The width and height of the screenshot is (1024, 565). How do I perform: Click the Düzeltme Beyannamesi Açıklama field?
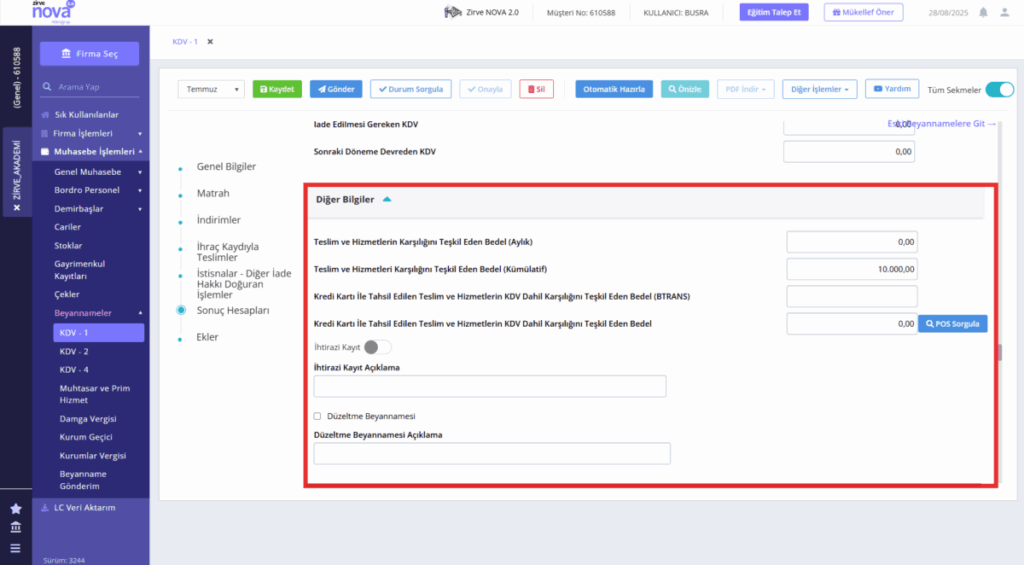[492, 453]
